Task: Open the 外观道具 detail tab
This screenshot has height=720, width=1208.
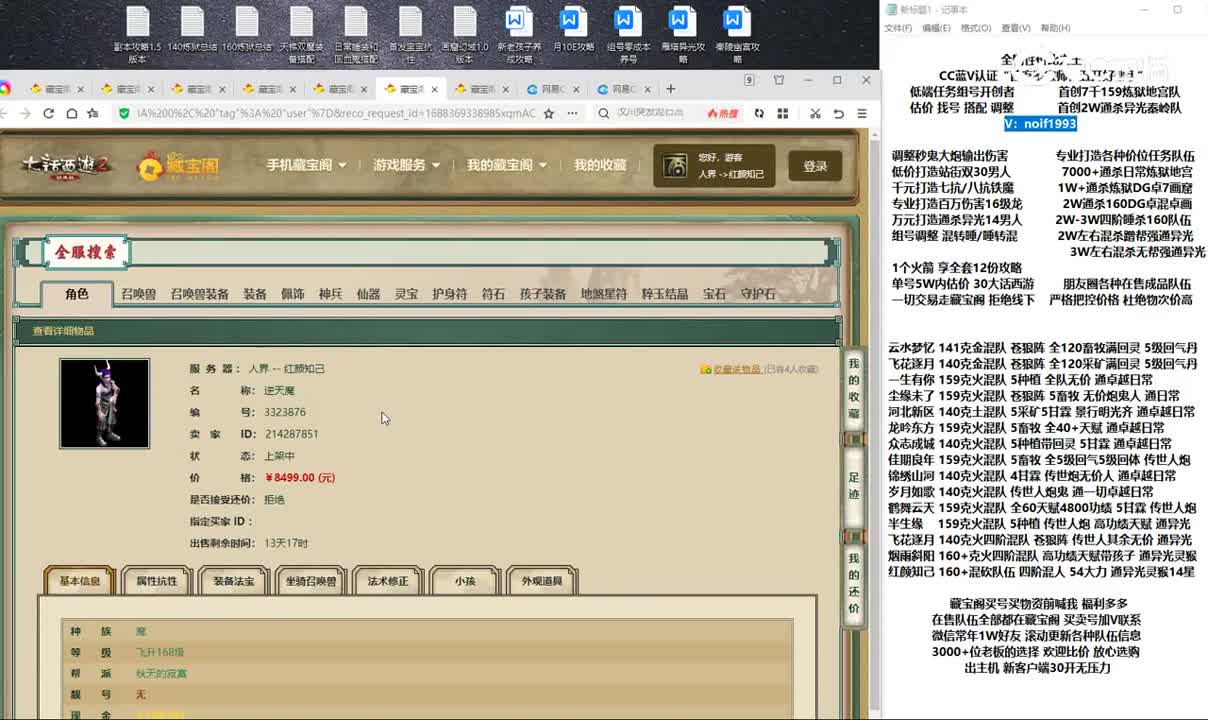Action: (x=542, y=581)
